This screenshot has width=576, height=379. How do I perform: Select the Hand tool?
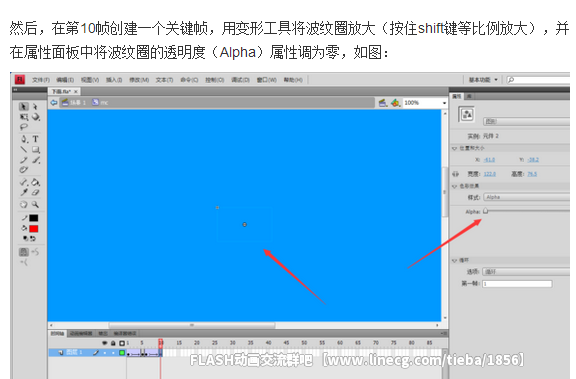click(x=24, y=205)
